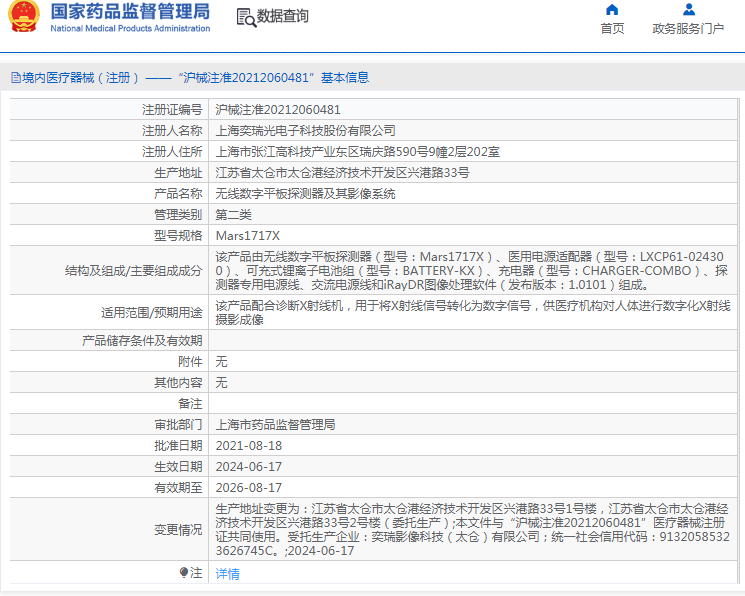Open the 详情 details link
The width and height of the screenshot is (745, 596).
[x=227, y=574]
